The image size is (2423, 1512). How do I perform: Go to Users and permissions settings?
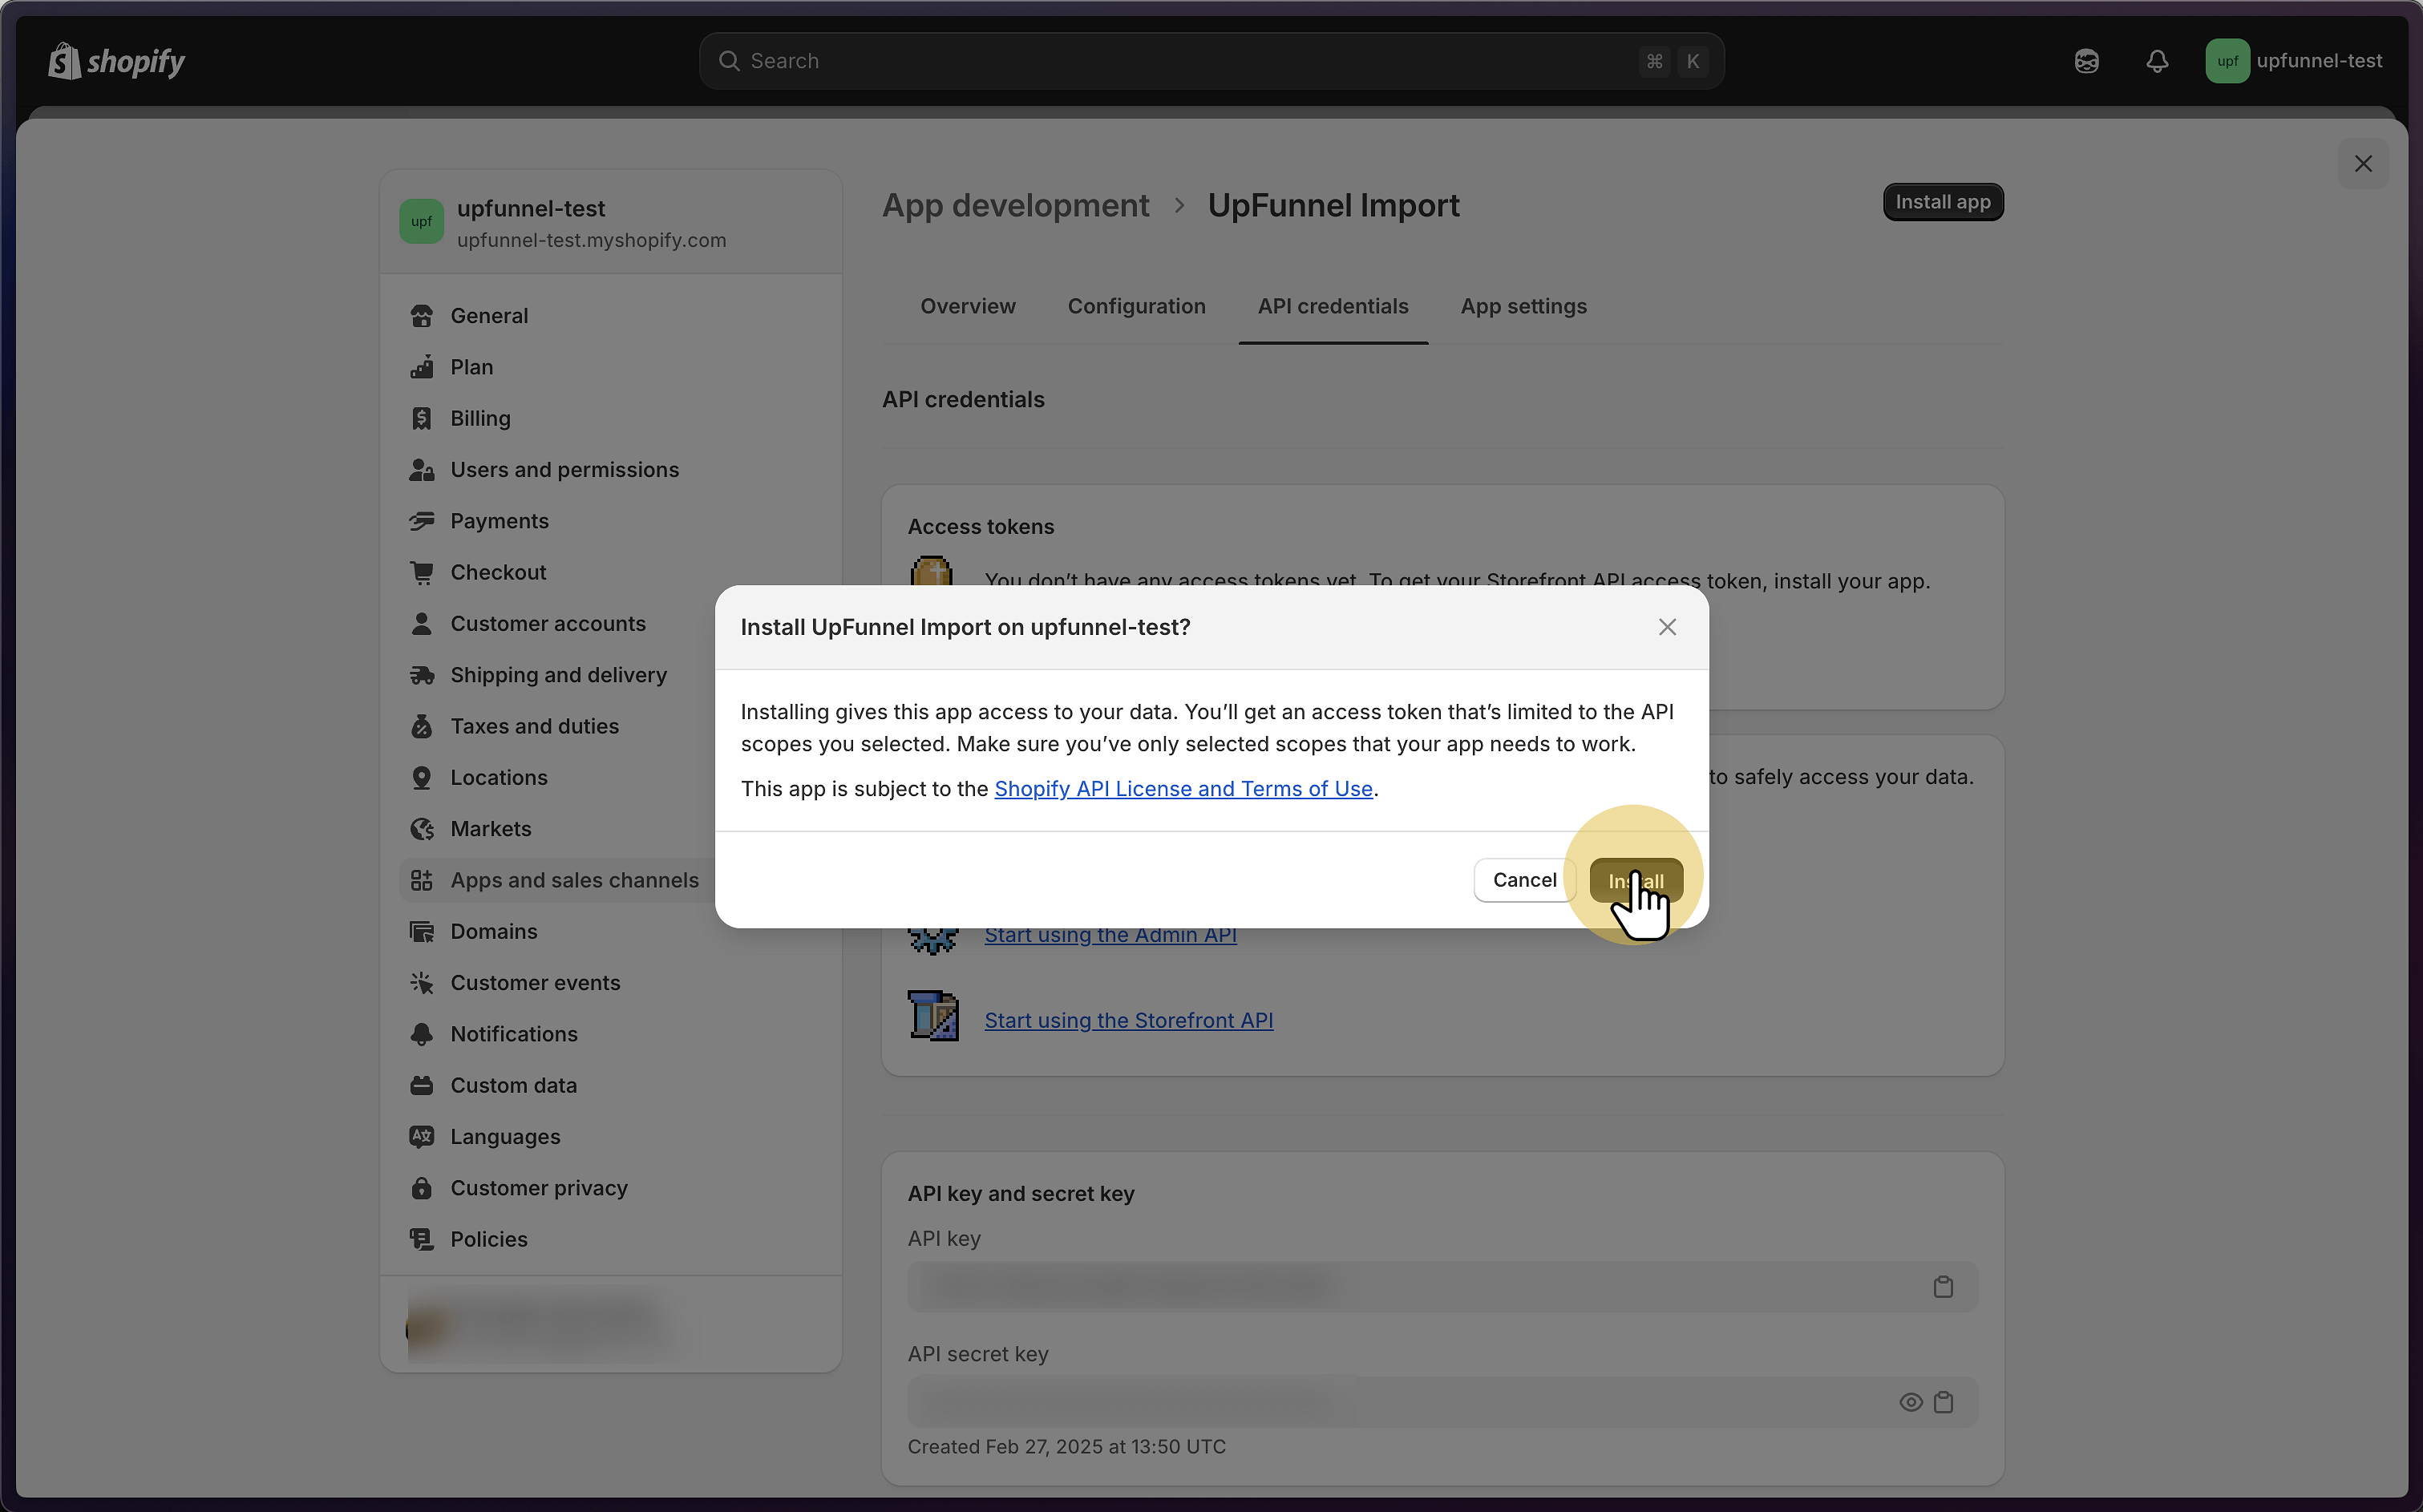coord(564,470)
